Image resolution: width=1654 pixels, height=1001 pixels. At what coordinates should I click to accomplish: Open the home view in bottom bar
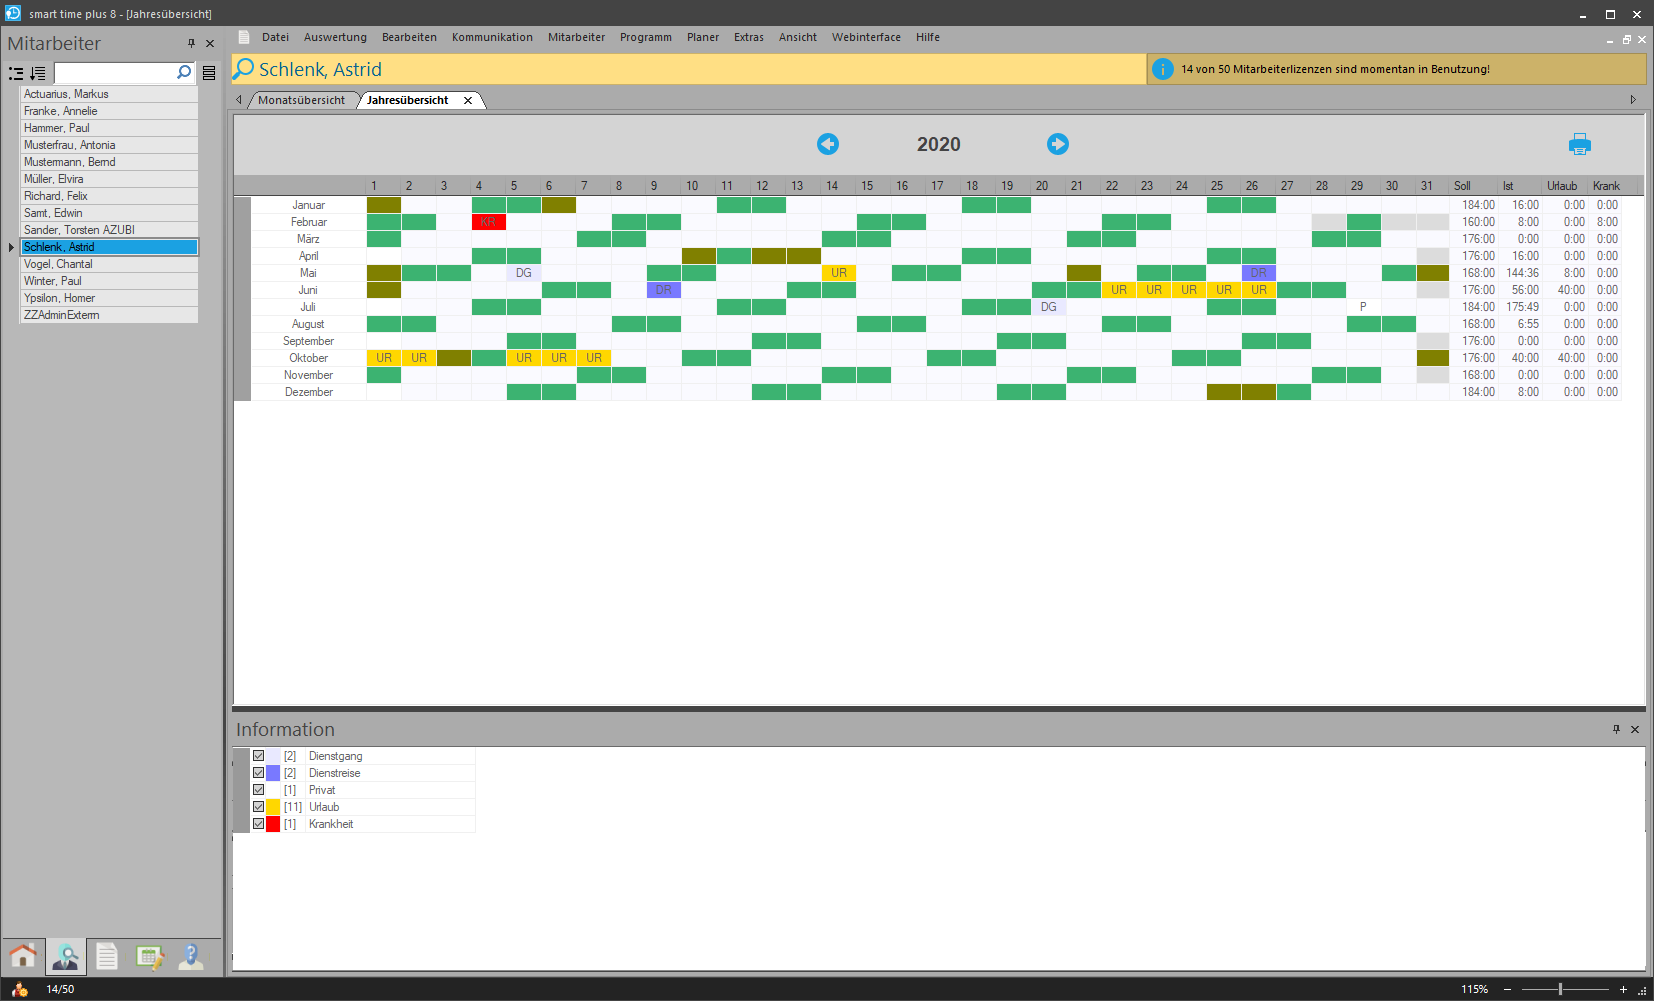[23, 957]
